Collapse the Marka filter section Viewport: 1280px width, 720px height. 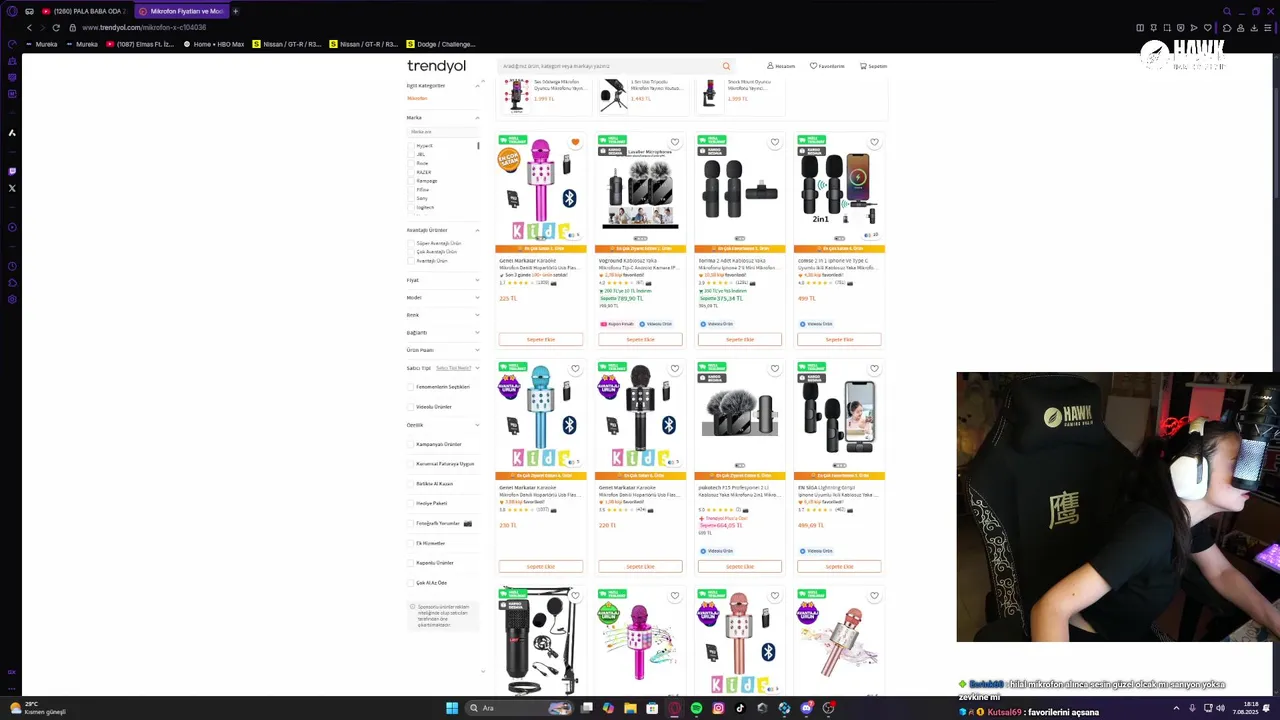tap(477, 118)
